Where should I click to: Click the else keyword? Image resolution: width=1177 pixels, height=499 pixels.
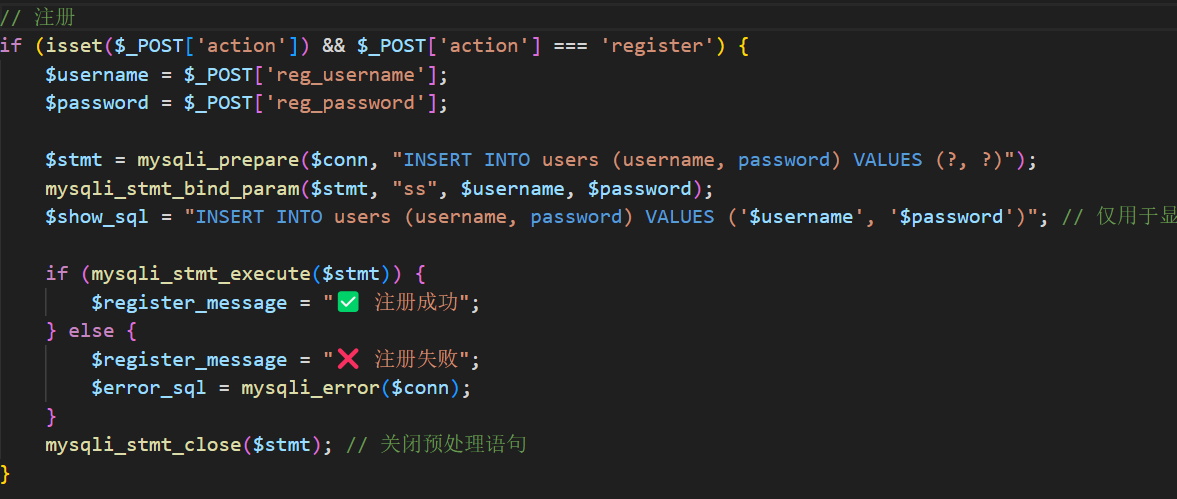coord(92,331)
